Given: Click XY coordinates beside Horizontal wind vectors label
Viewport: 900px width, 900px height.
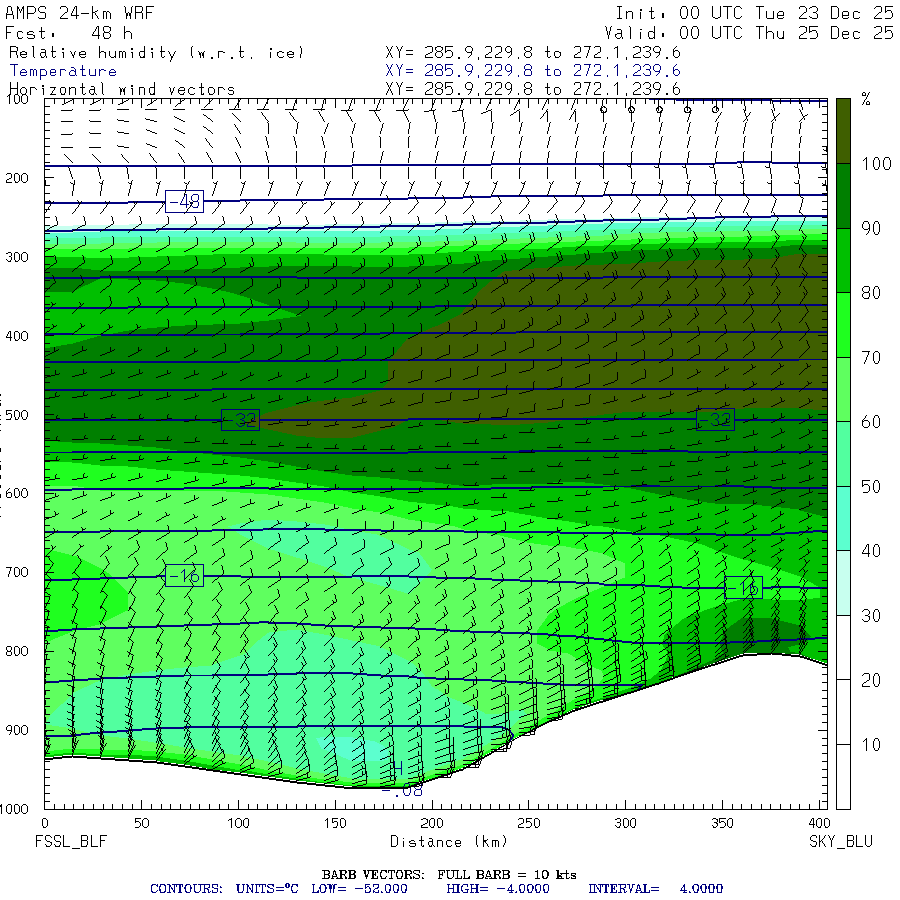Looking at the screenshot, I should click(x=533, y=89).
